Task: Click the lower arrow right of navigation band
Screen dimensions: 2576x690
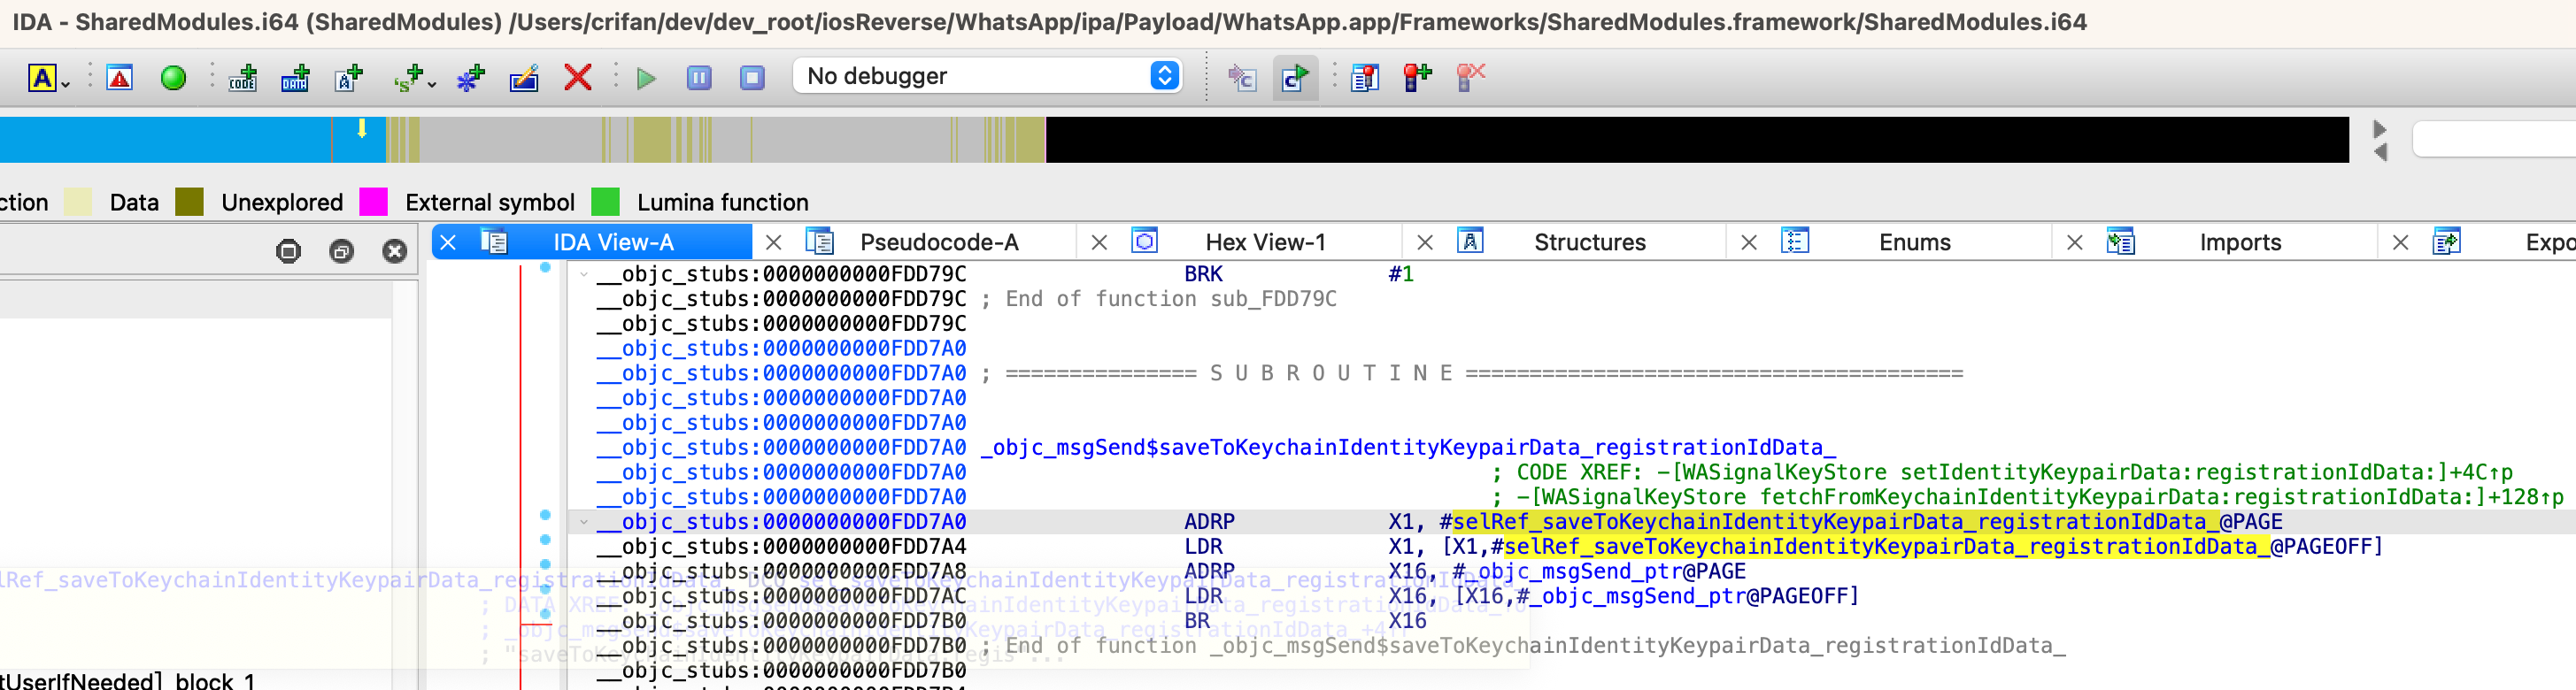Action: click(x=2380, y=152)
